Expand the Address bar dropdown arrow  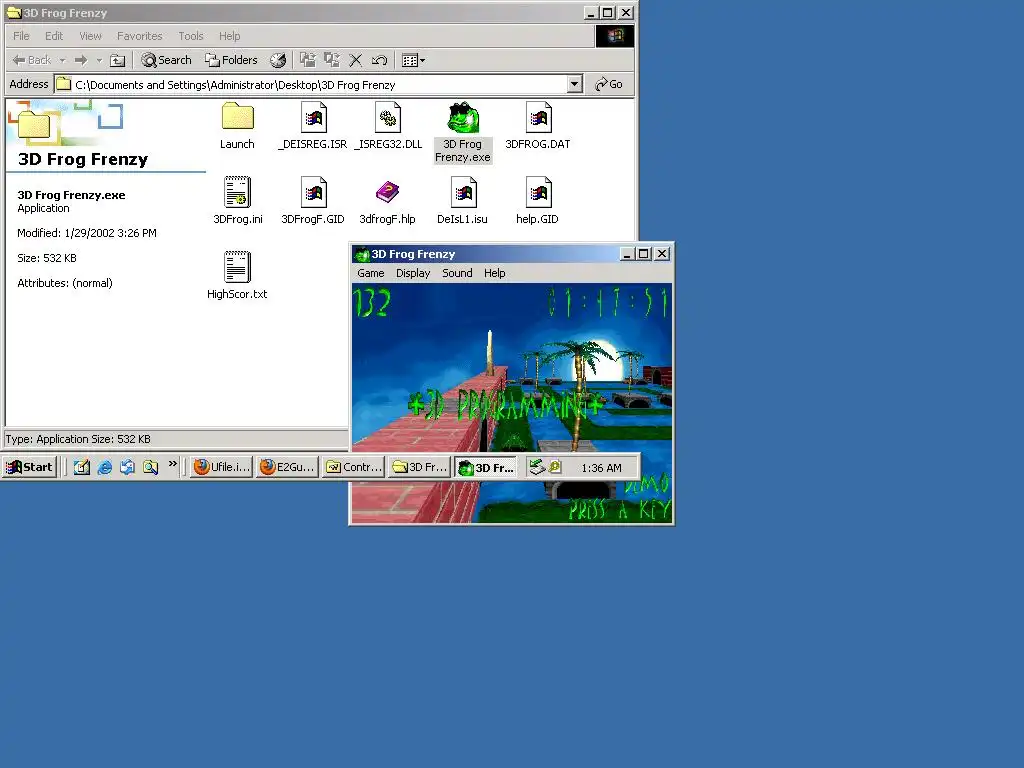point(575,84)
